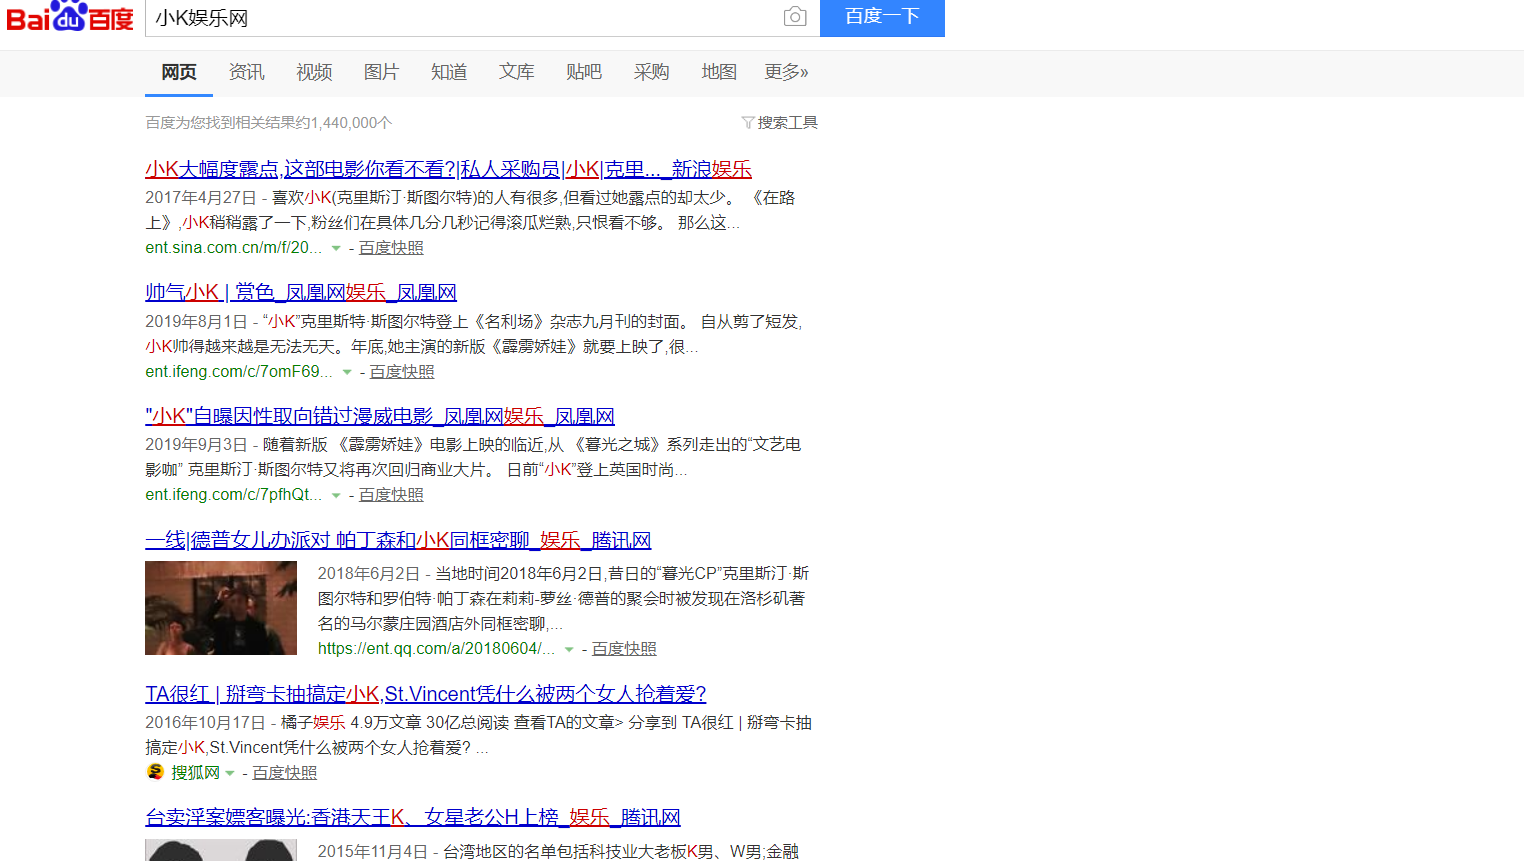Viewport: 1524px width, 861px height.
Task: Expand dropdown arrow next to ent.ifeng.com/c/7pfhQt URL
Action: click(336, 495)
